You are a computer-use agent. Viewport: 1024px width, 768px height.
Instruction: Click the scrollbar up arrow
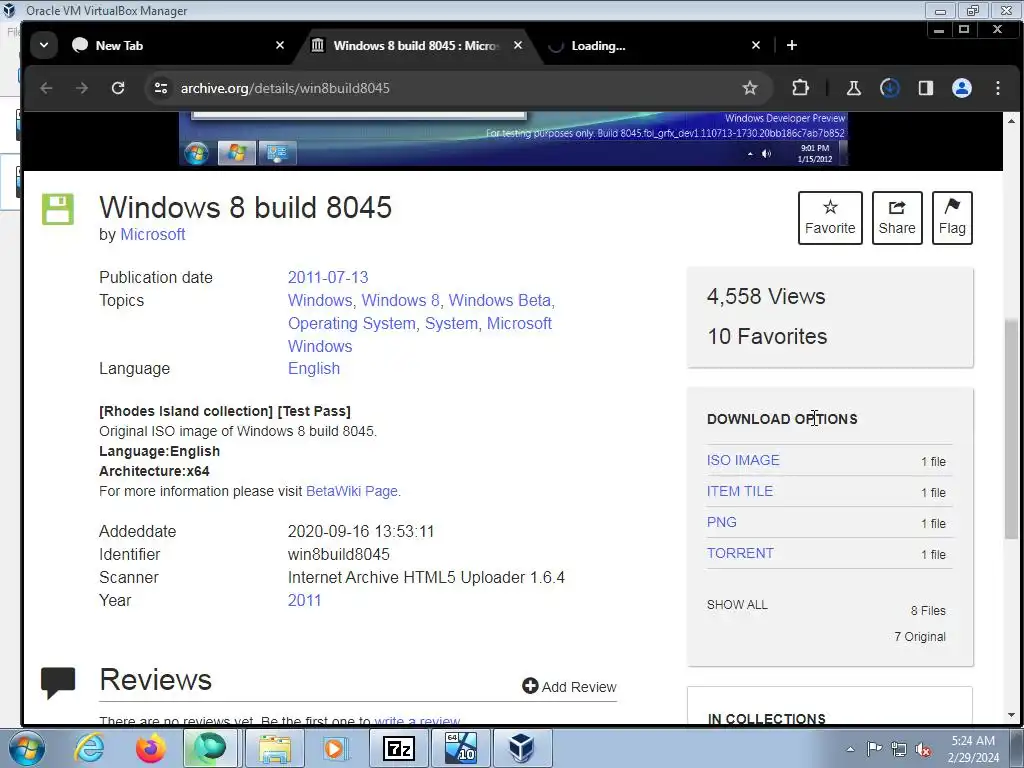pos(1011,121)
